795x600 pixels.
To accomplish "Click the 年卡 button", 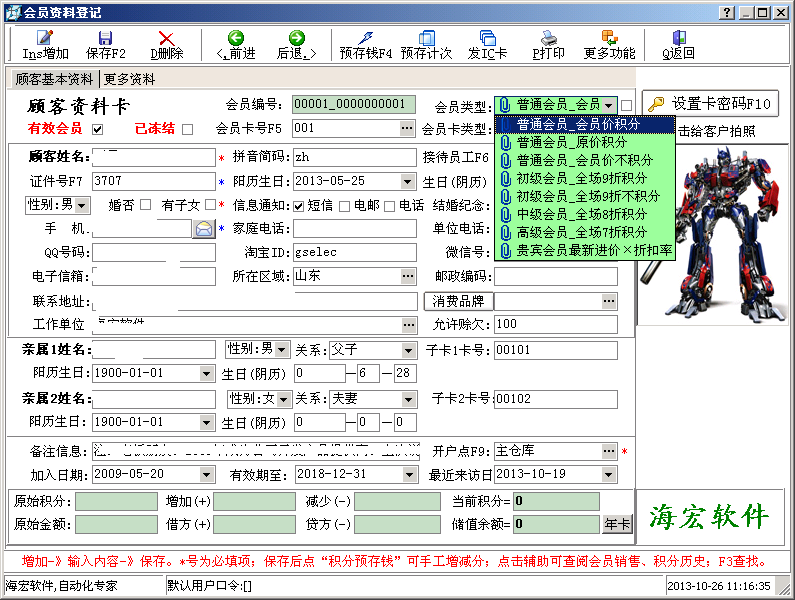I will (x=617, y=524).
